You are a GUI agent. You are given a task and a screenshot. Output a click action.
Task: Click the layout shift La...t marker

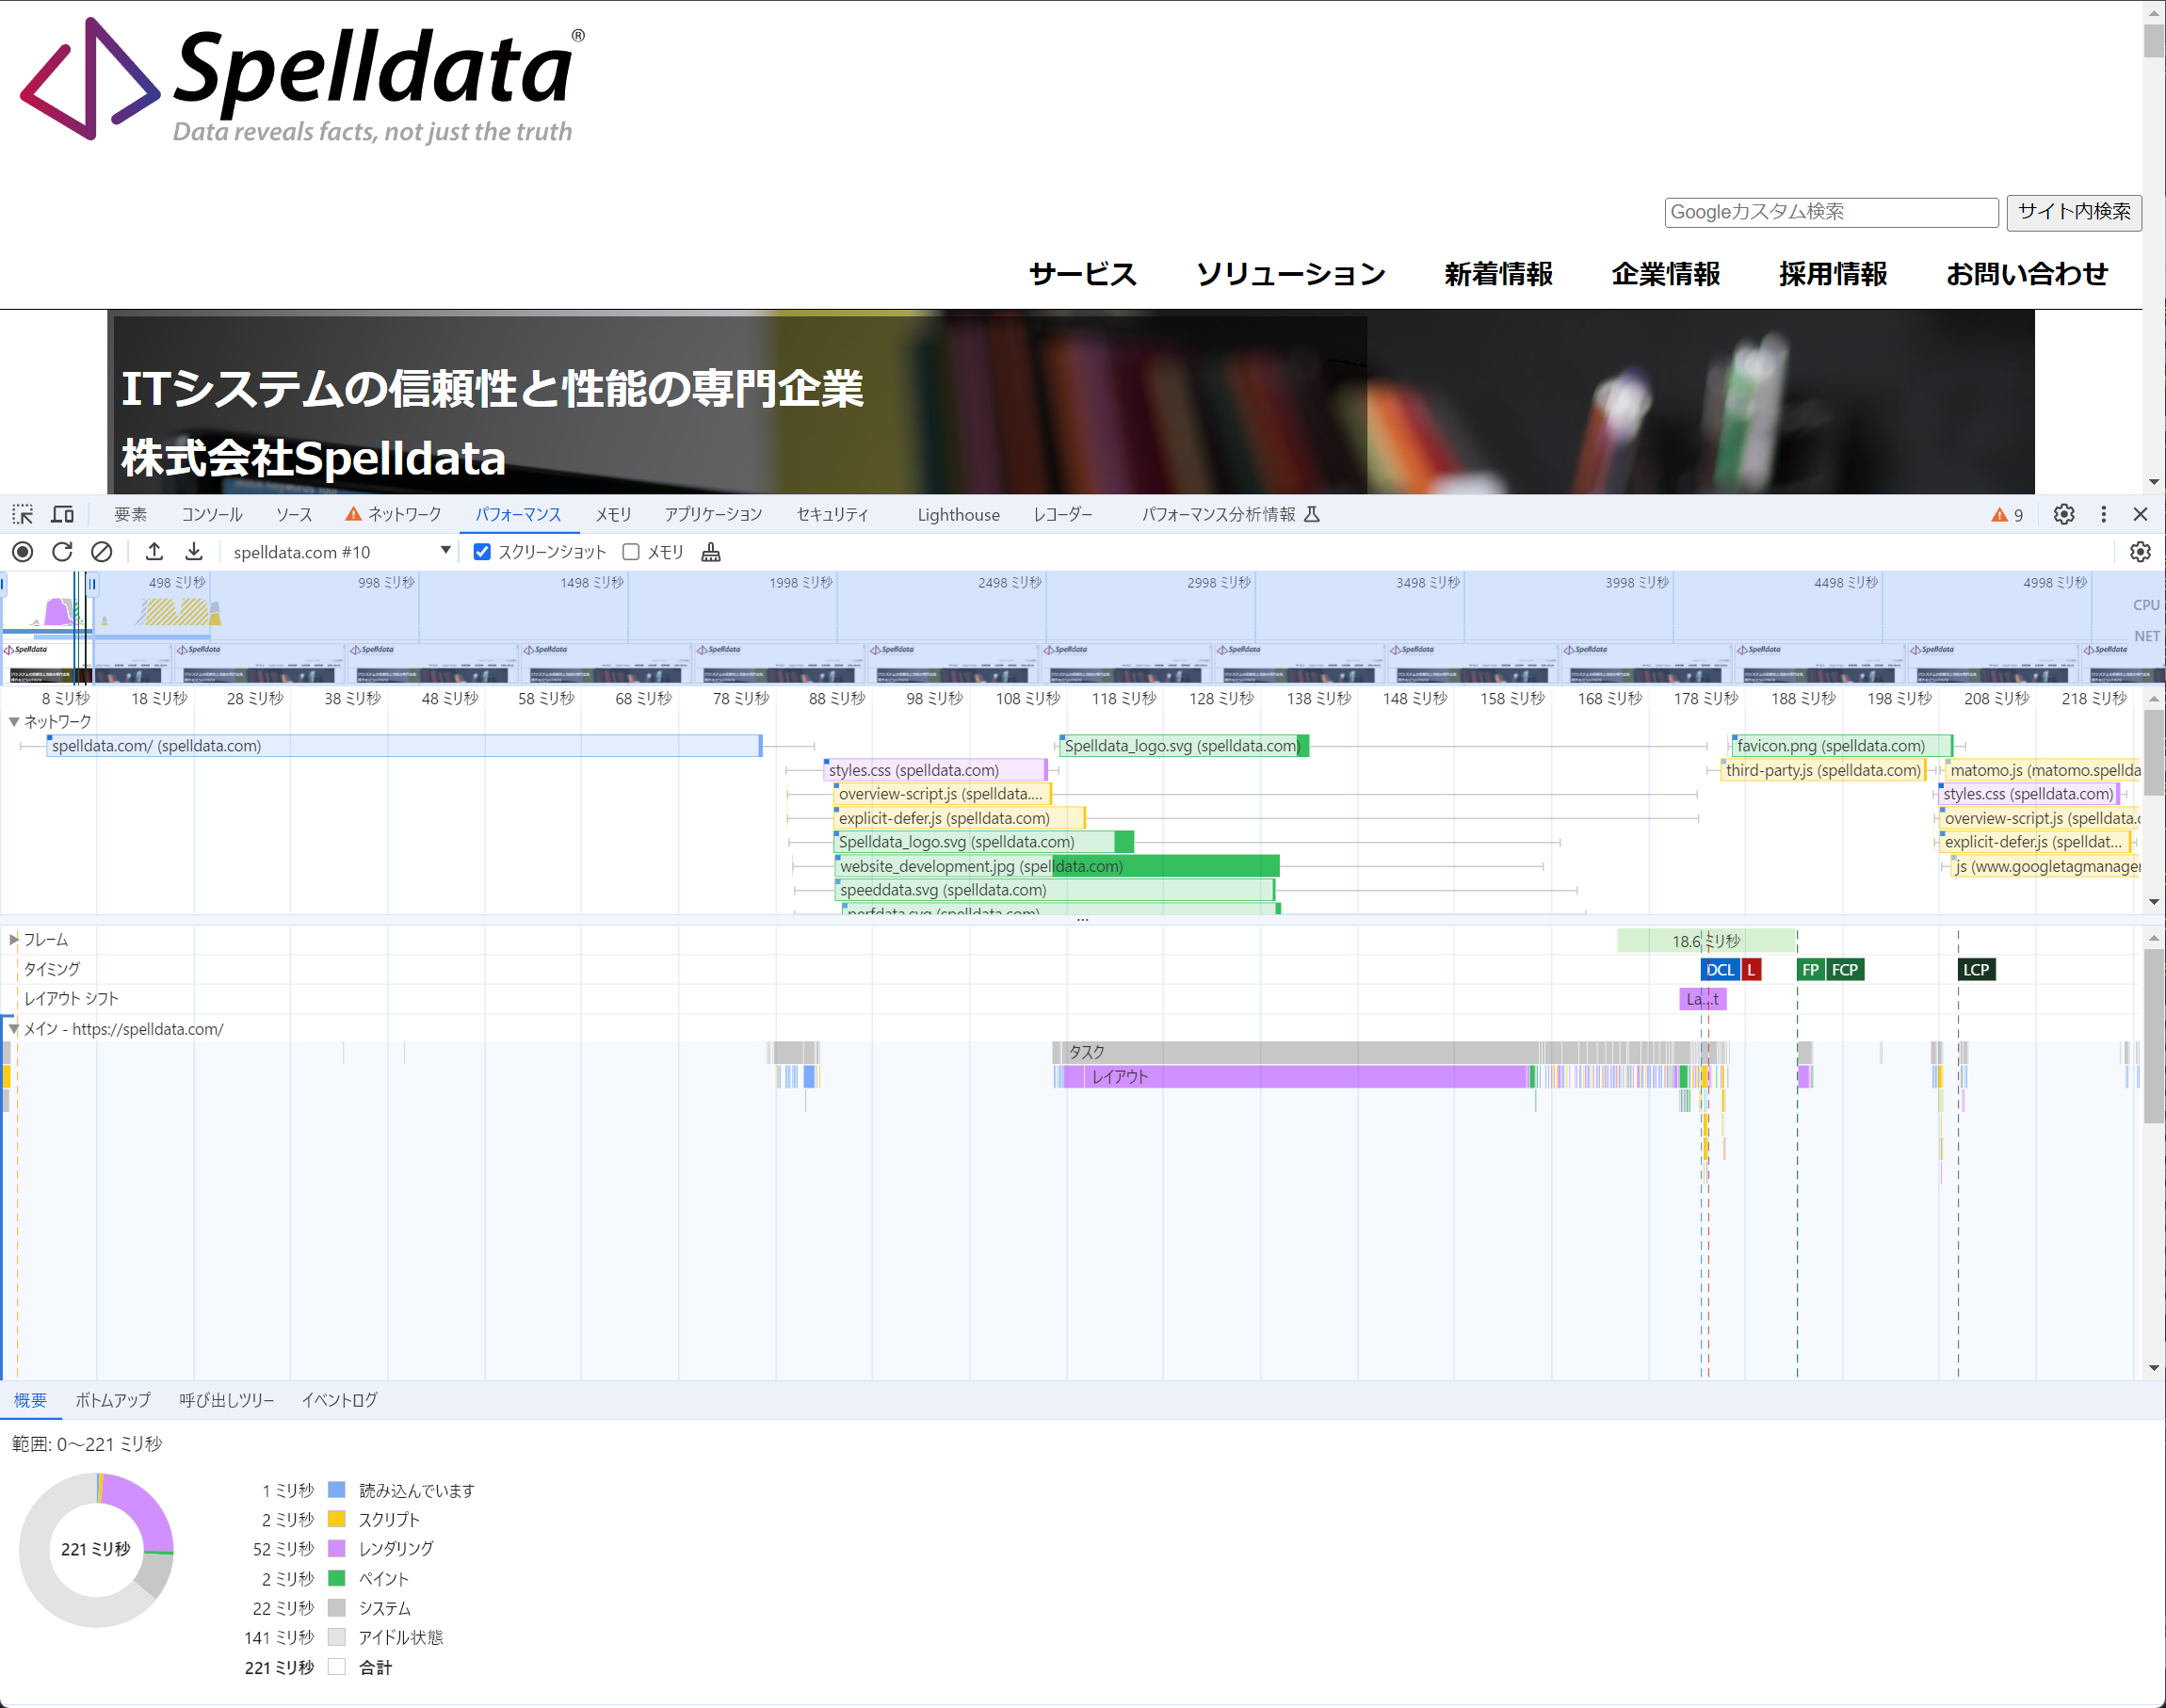1702,999
